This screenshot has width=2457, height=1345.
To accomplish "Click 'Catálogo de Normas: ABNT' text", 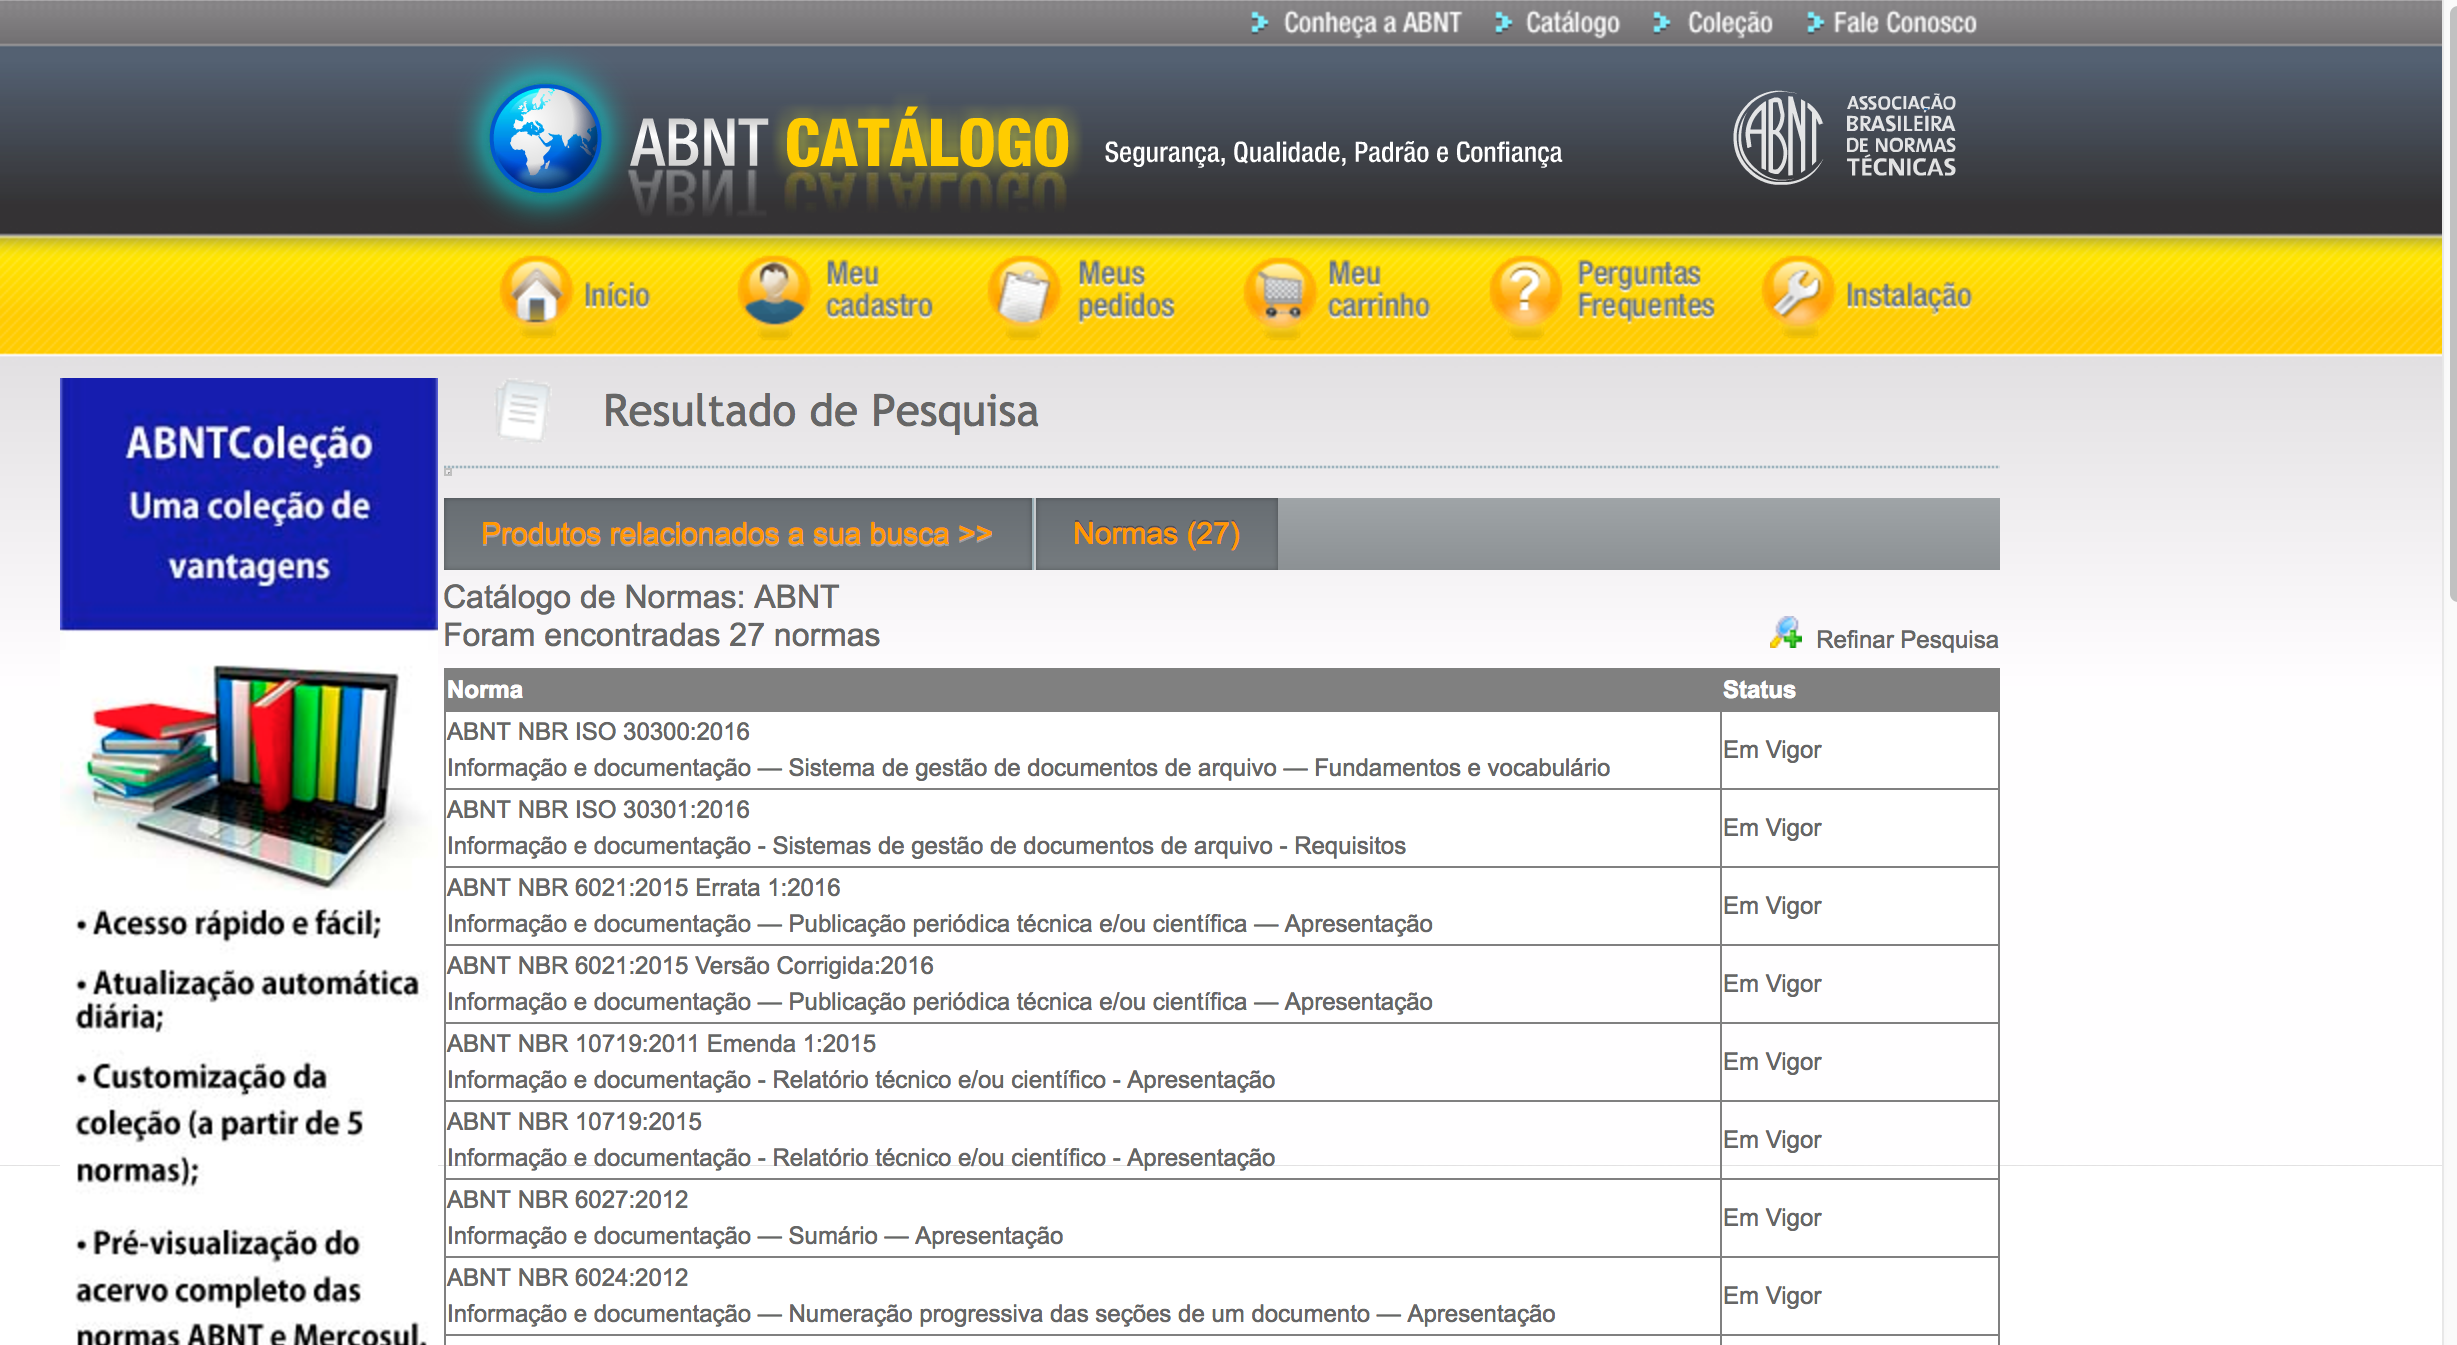I will pyautogui.click(x=641, y=597).
